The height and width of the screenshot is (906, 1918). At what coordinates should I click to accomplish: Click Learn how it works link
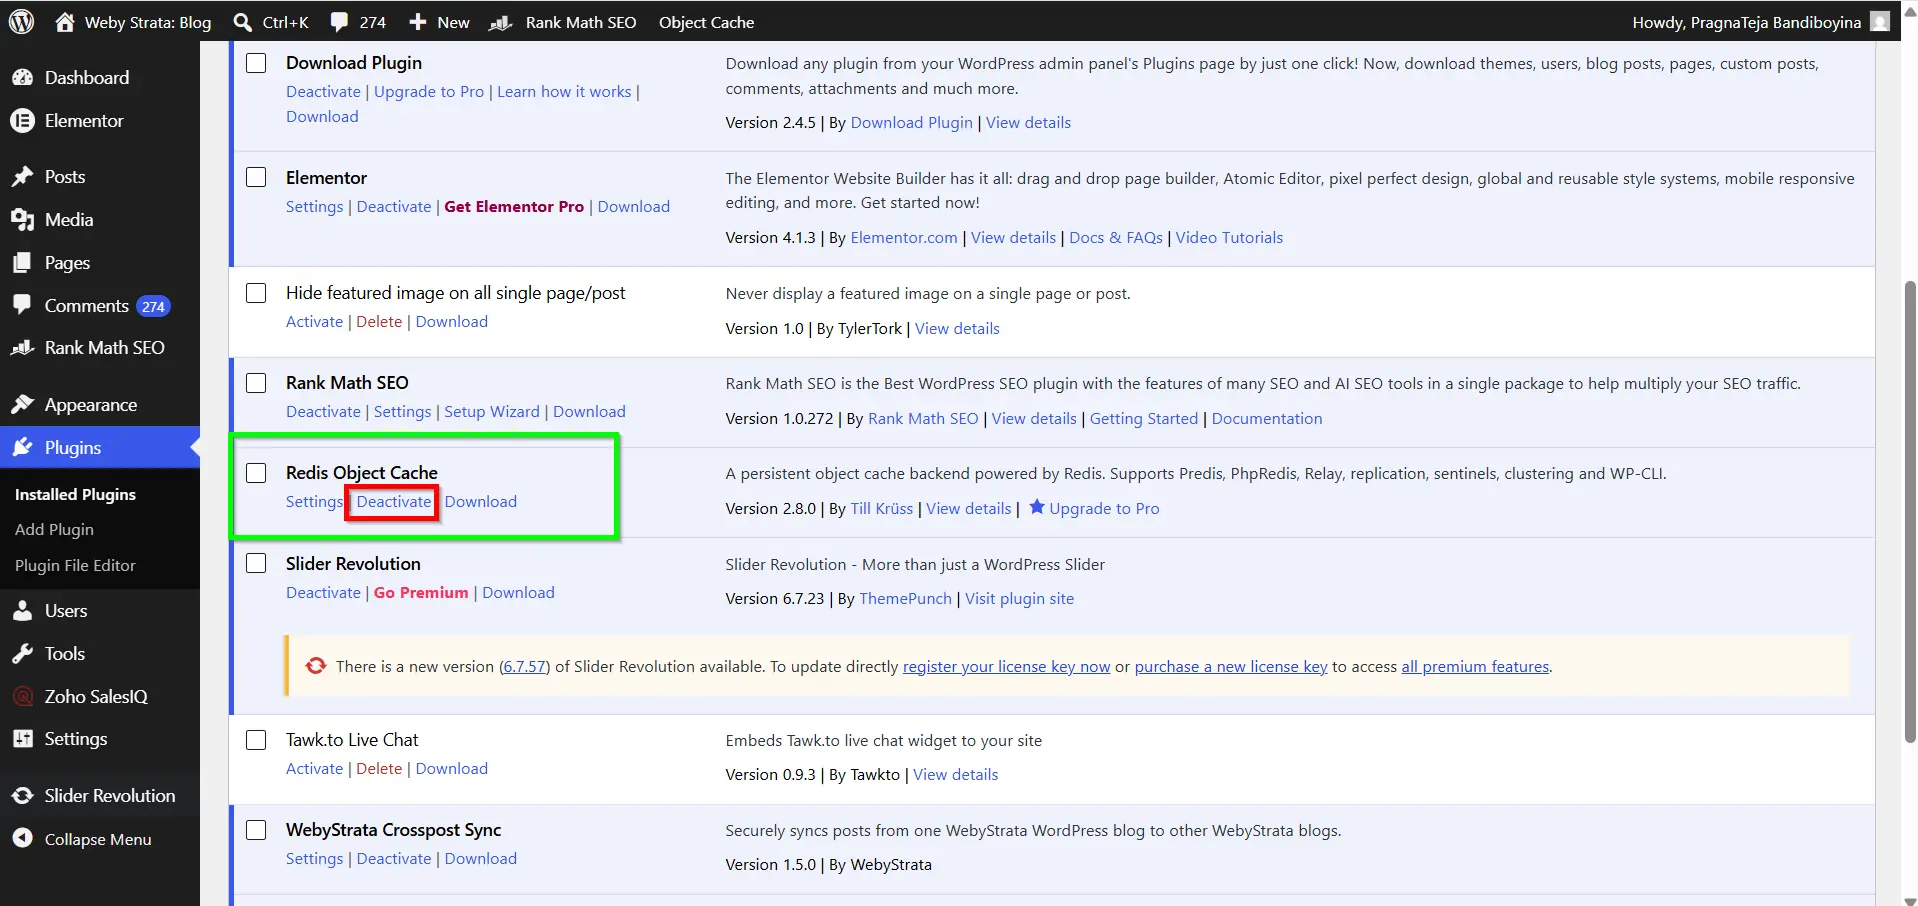[x=564, y=91]
